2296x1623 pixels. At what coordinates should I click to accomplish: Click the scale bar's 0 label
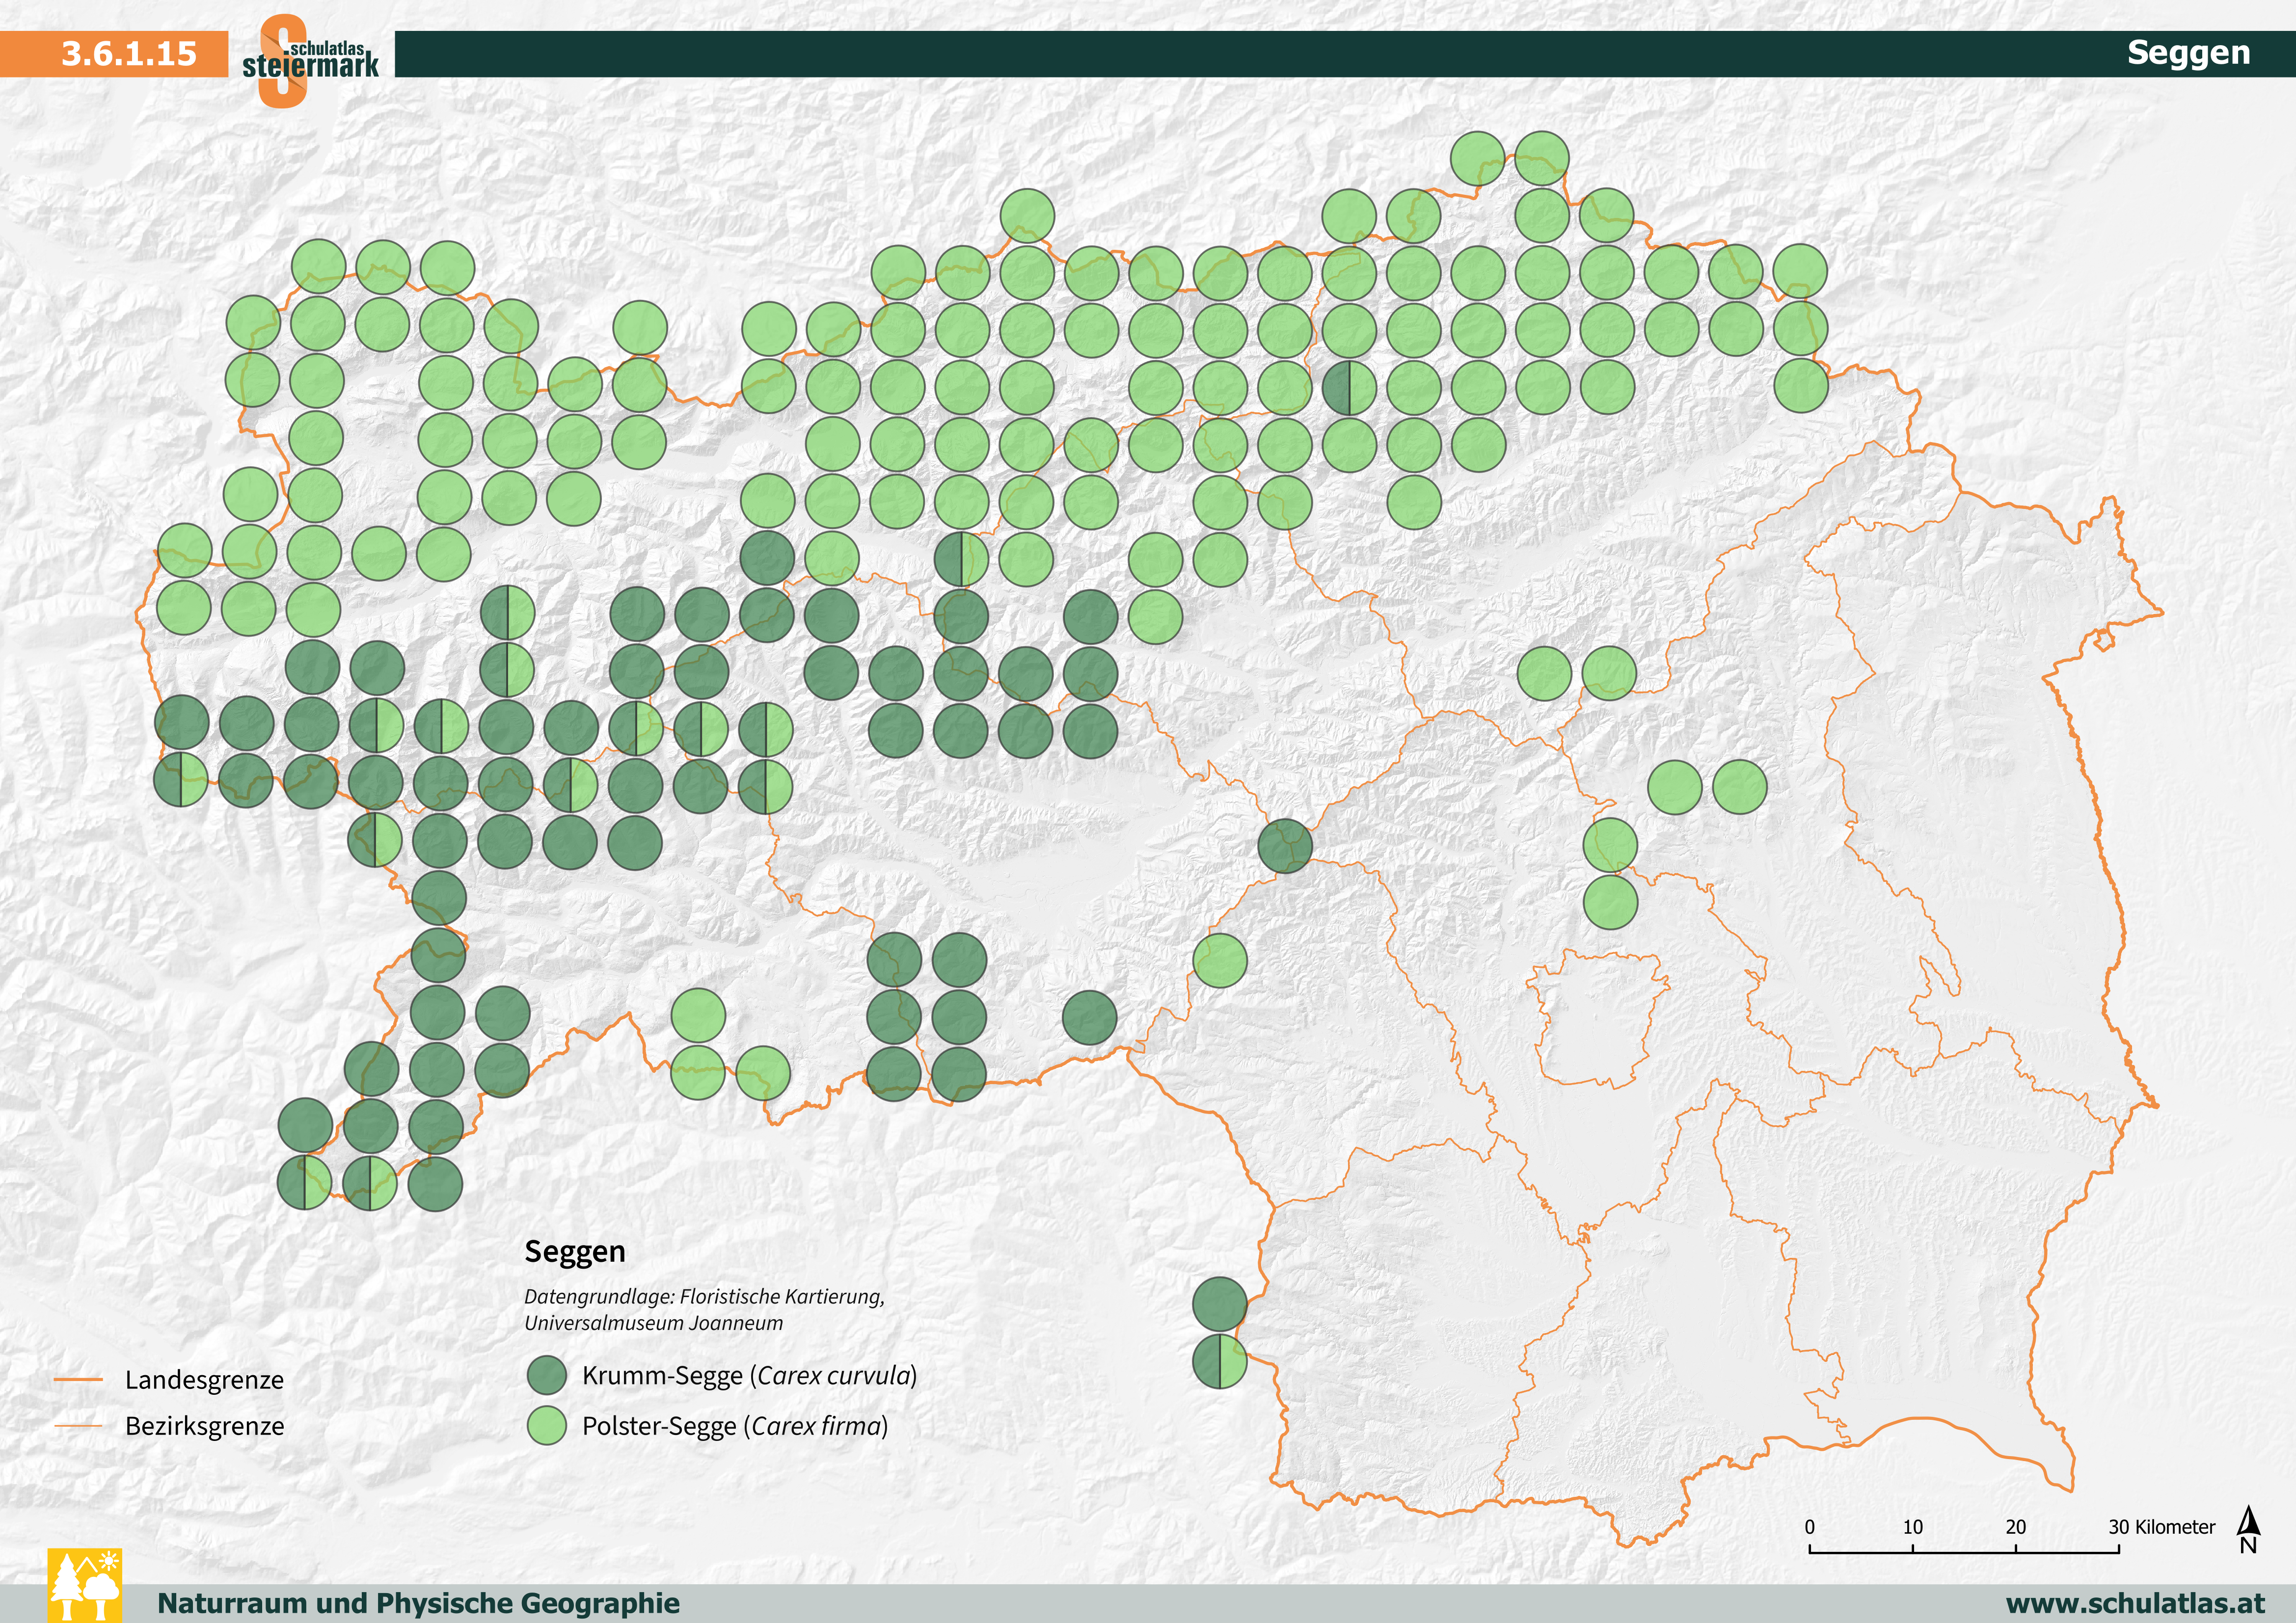tap(1809, 1527)
